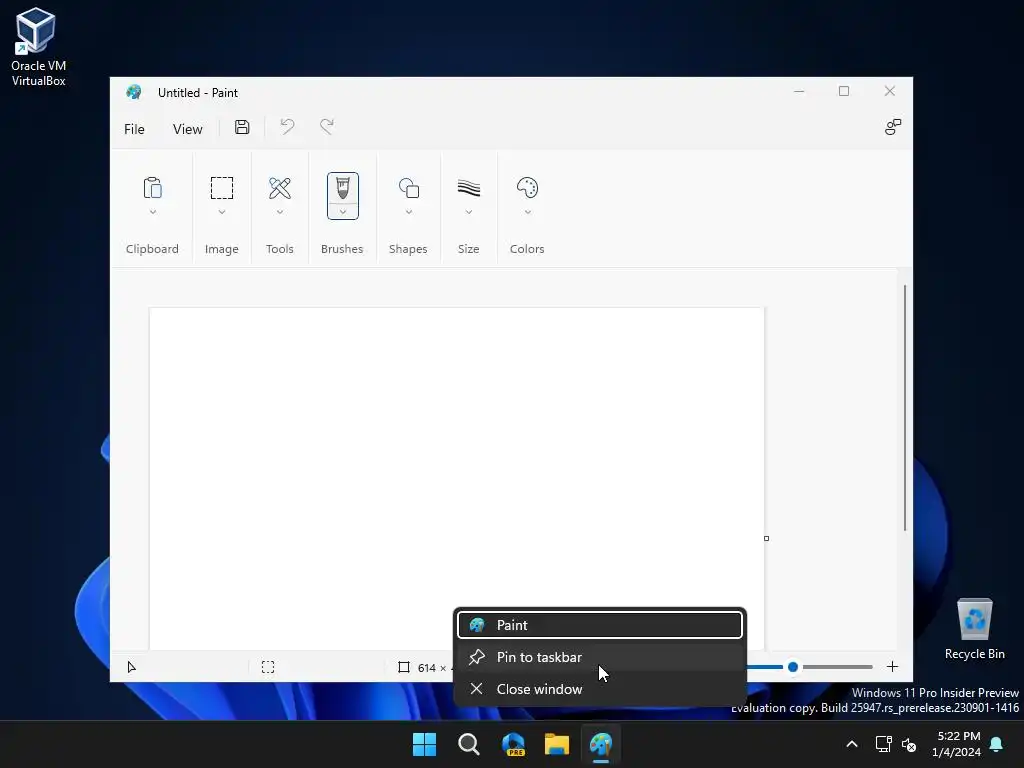The image size is (1024, 768).
Task: Click the Redo arrow icon
Action: (327, 127)
